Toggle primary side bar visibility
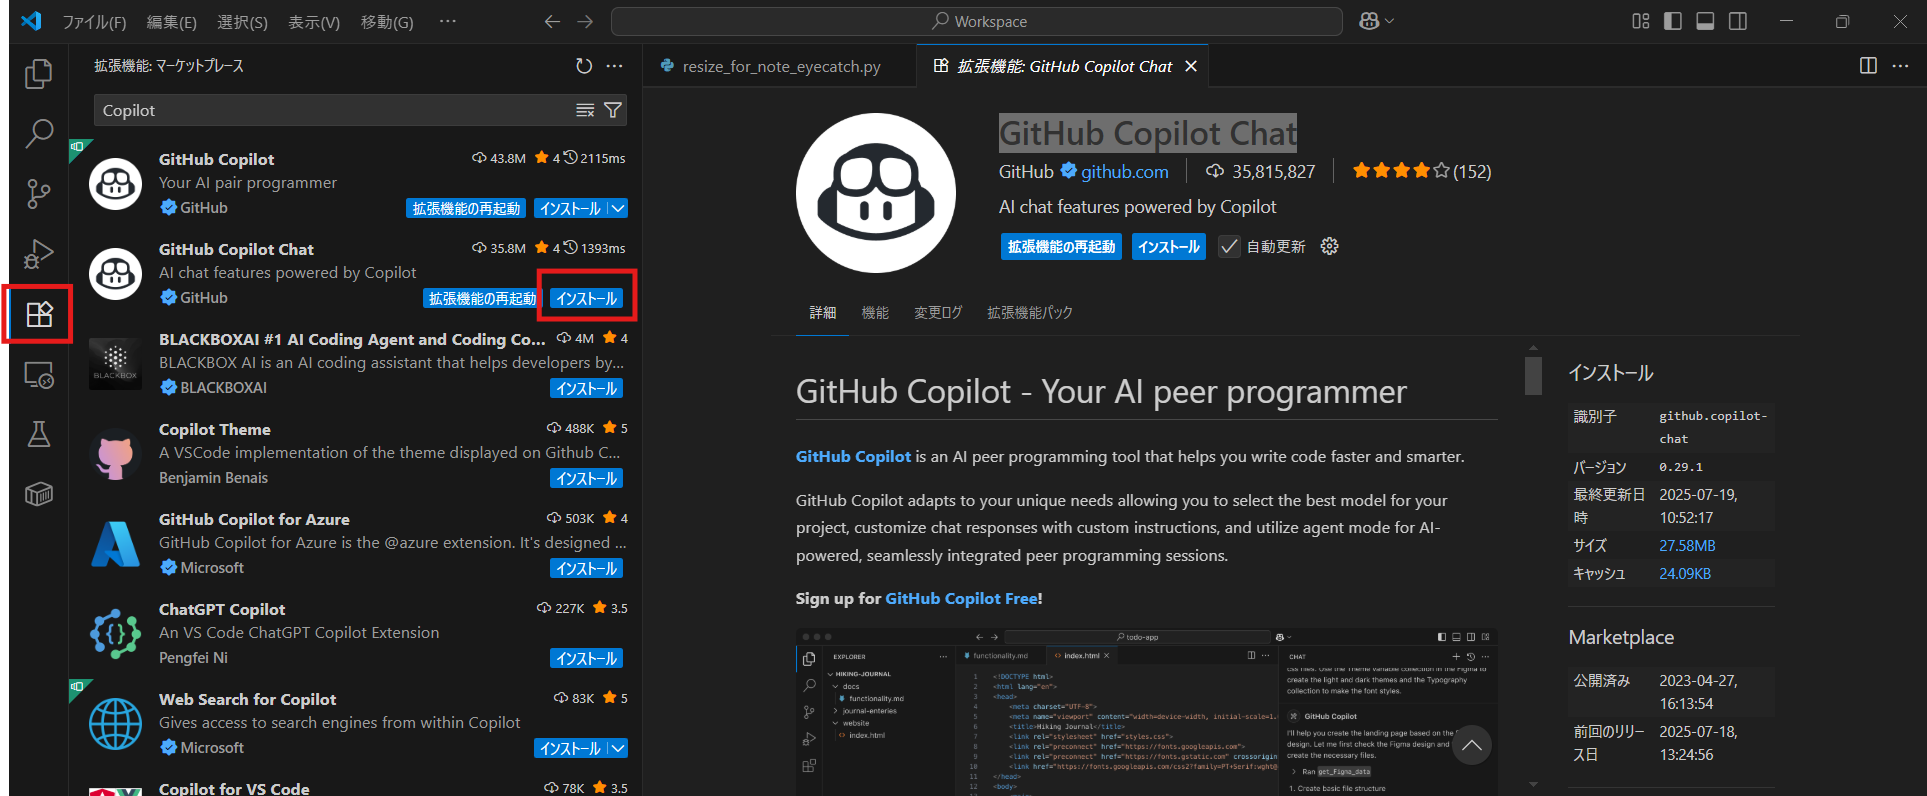The height and width of the screenshot is (796, 1927). point(1673,21)
